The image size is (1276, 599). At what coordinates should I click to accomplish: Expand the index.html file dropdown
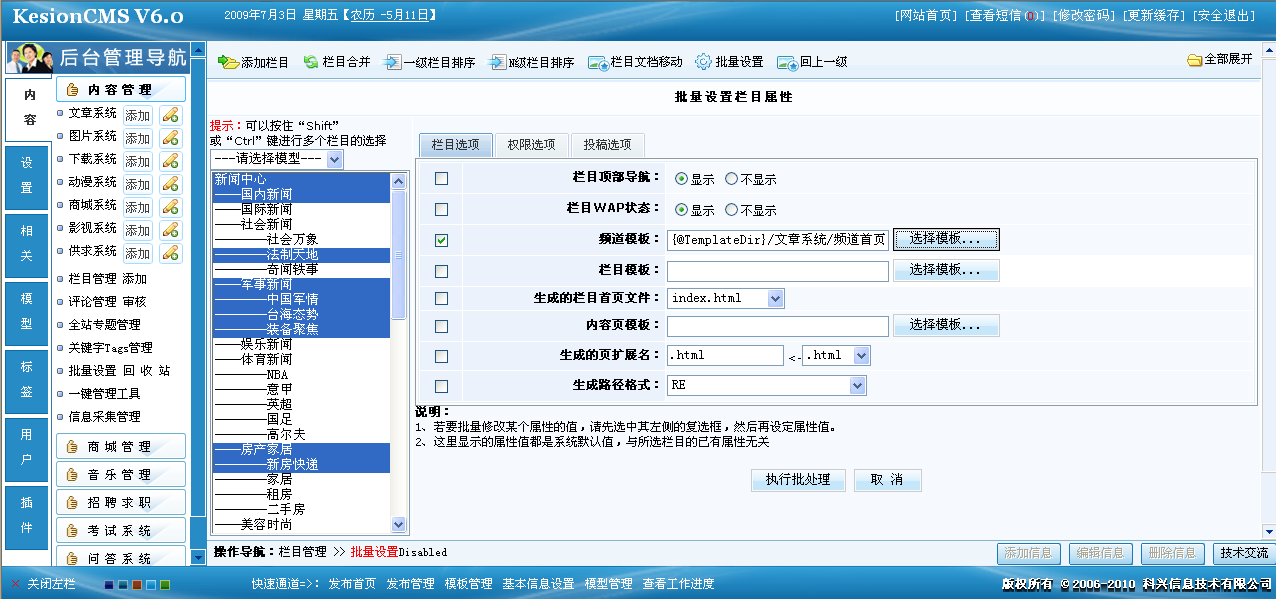tap(776, 298)
